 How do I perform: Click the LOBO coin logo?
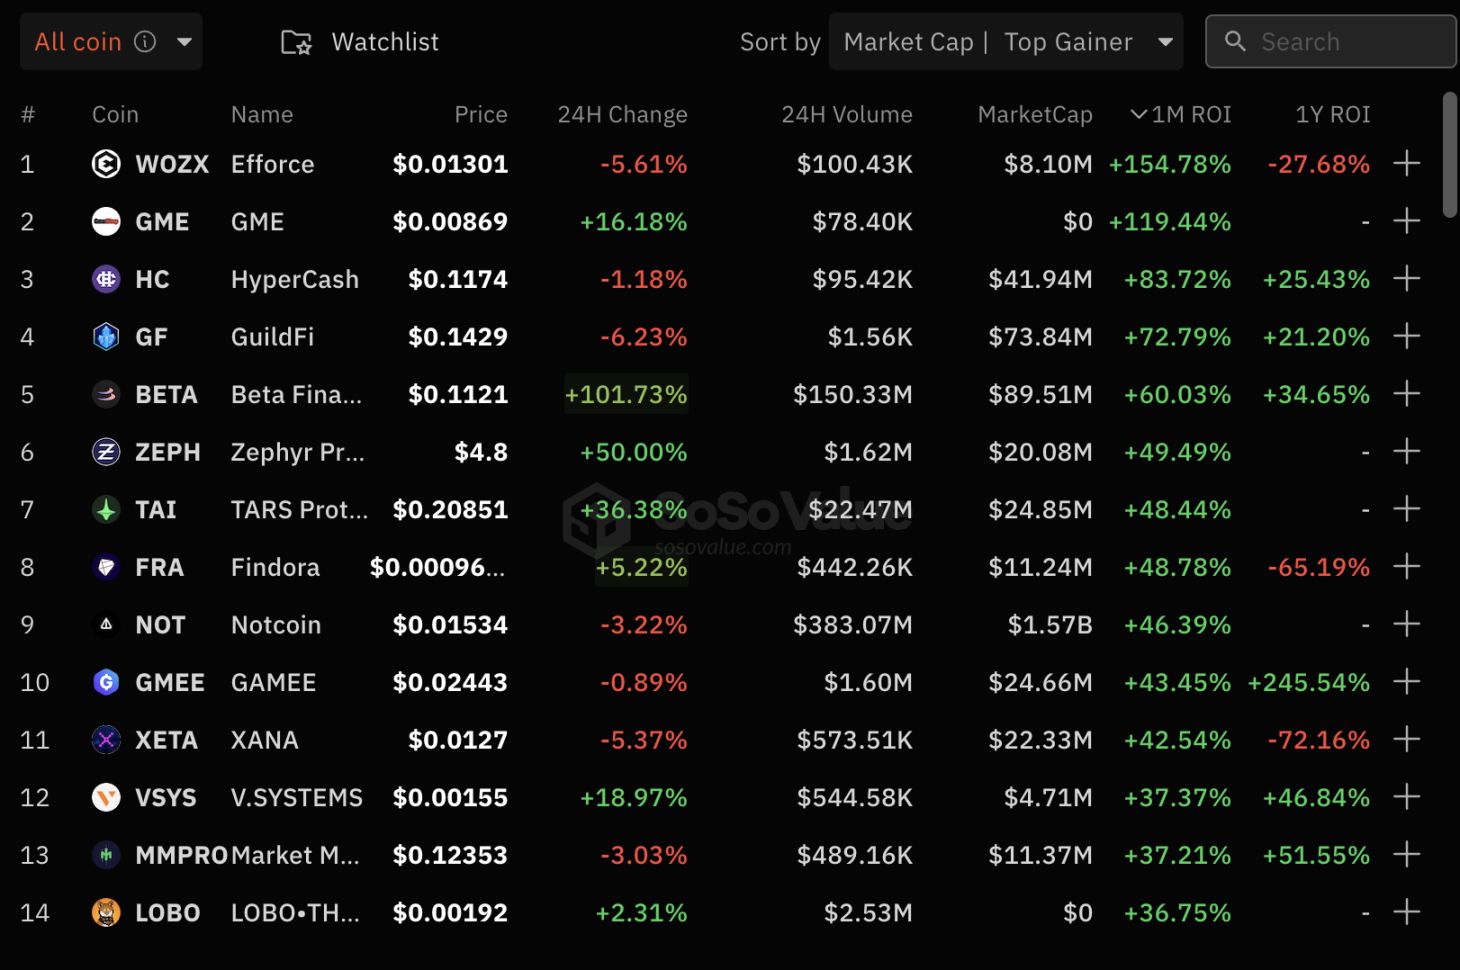[106, 913]
